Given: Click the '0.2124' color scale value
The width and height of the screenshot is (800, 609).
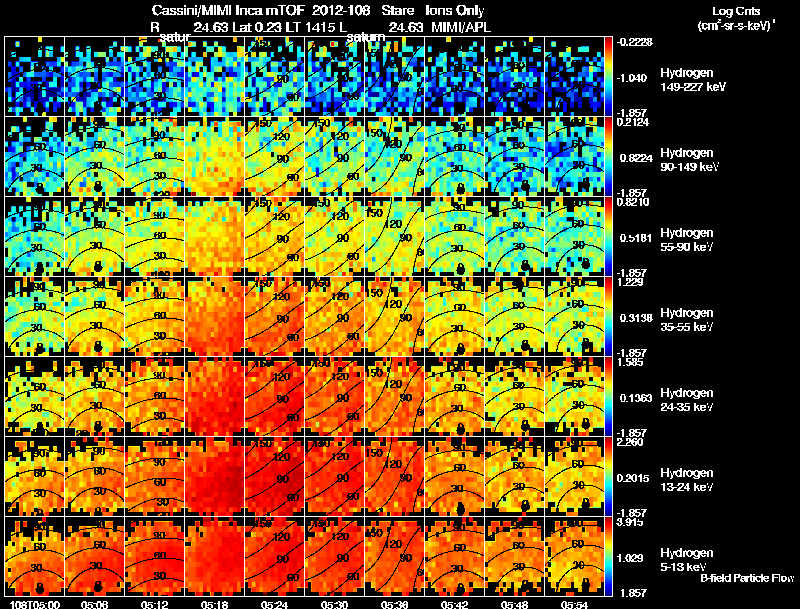Looking at the screenshot, I should click(633, 122).
